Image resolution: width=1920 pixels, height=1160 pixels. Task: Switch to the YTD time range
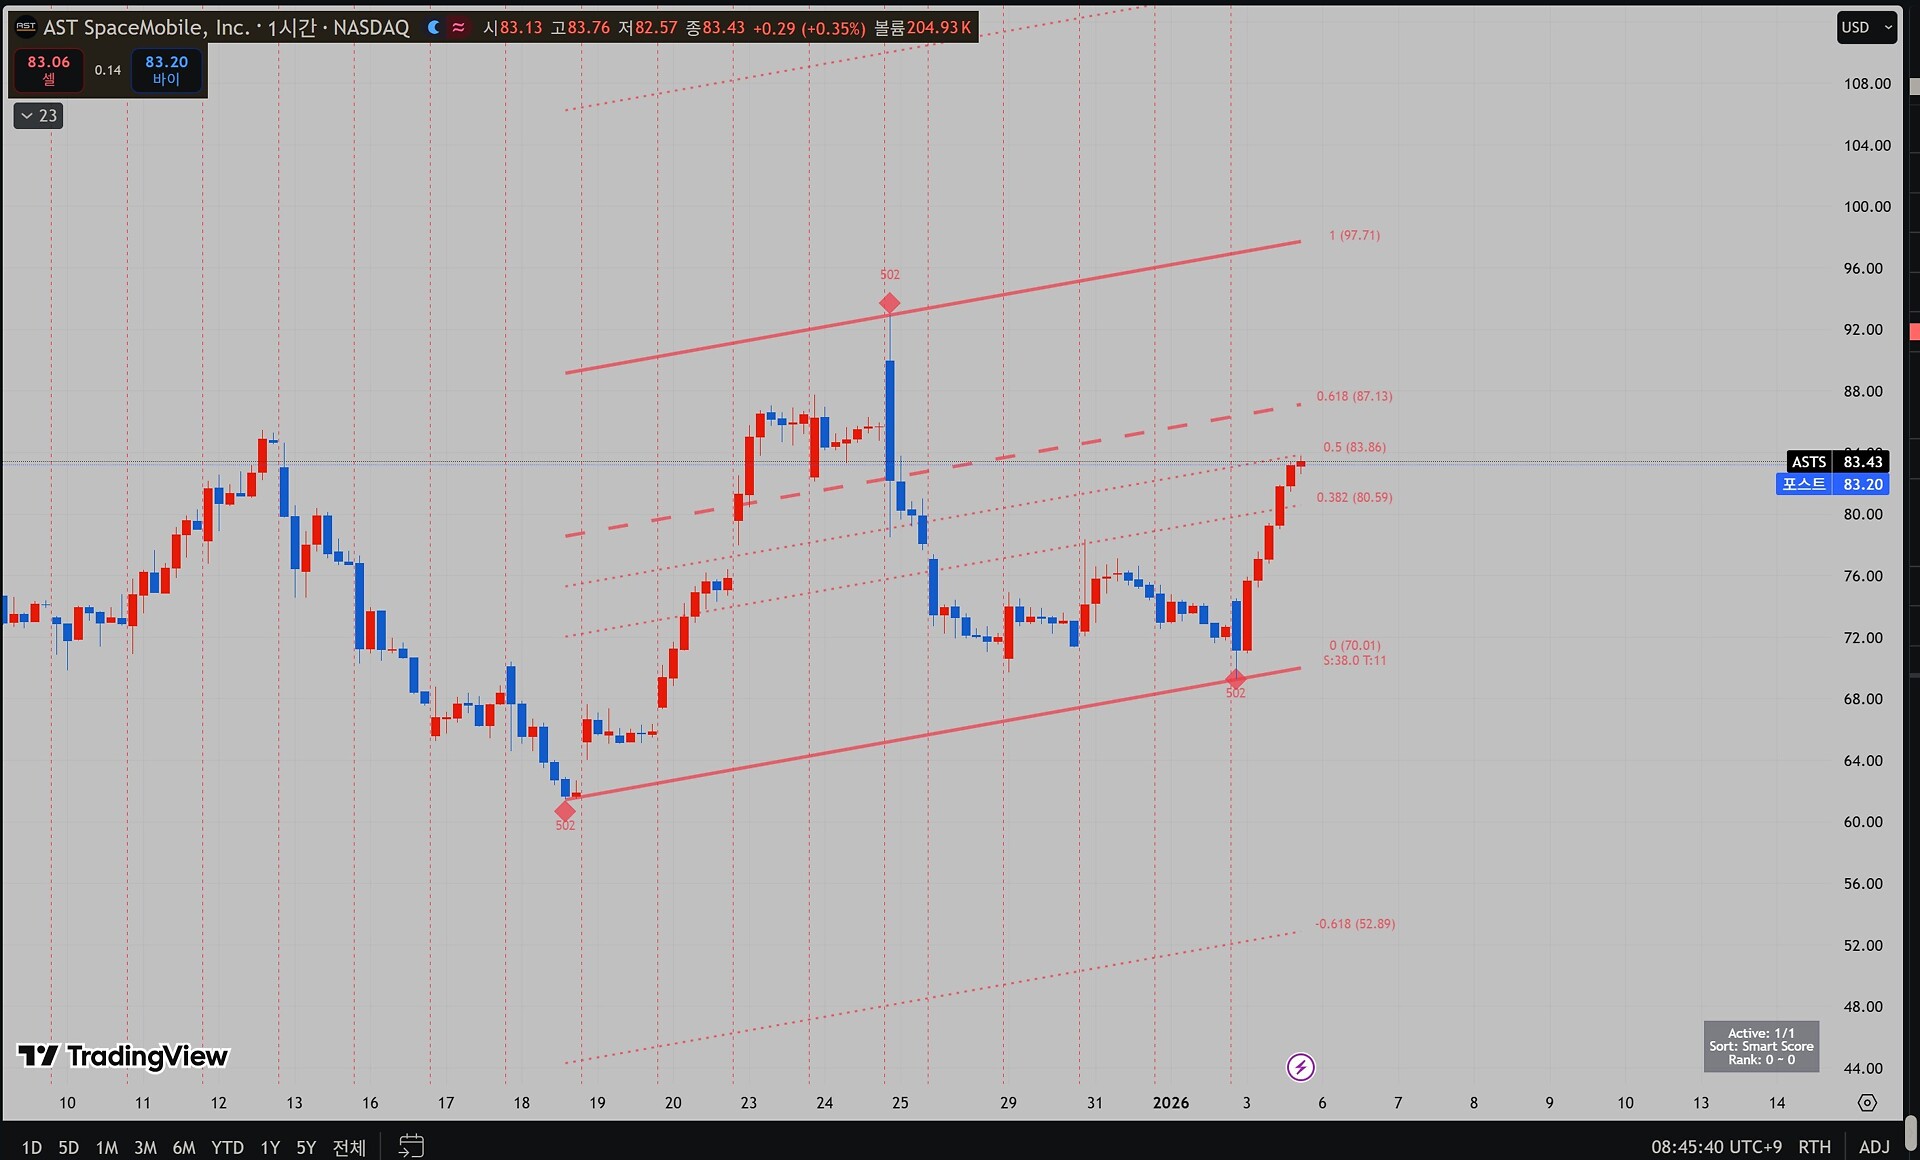click(x=227, y=1147)
